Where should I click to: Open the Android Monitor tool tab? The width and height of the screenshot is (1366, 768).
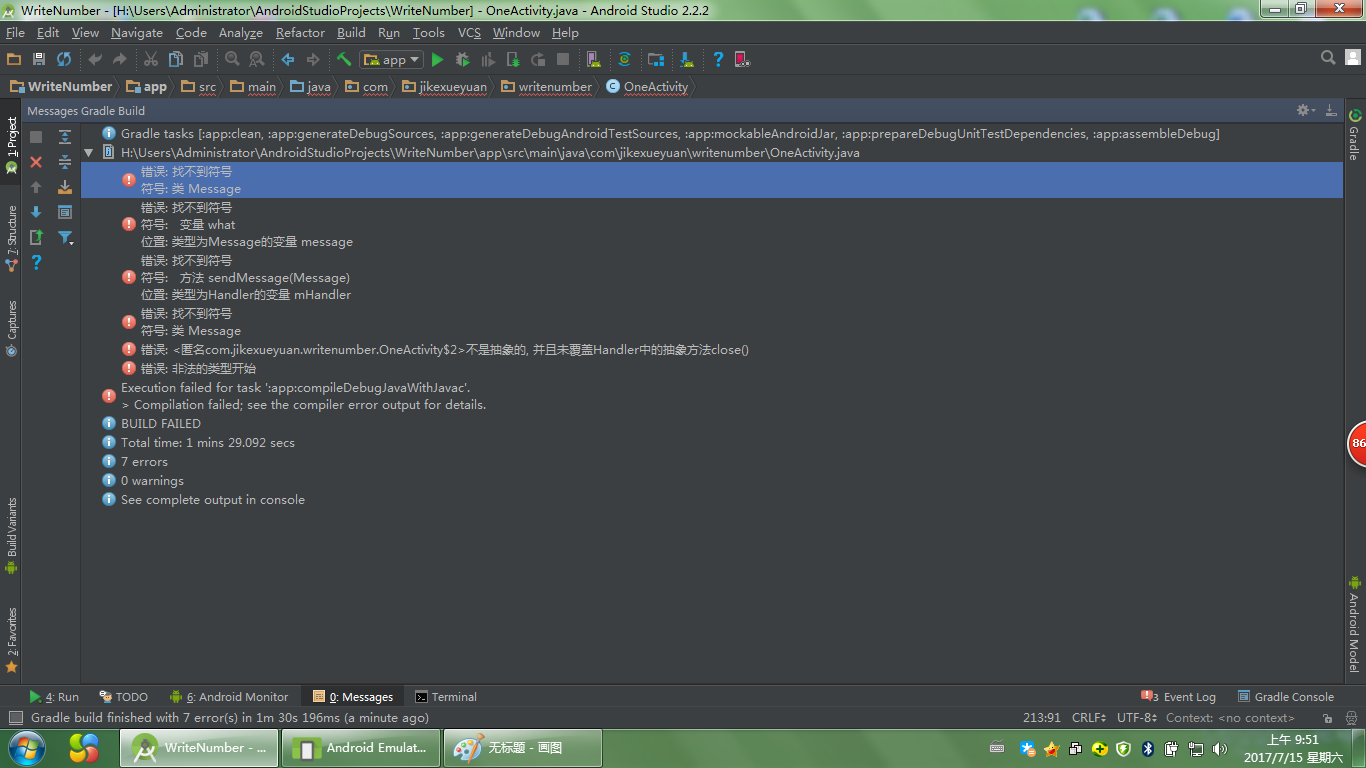[x=229, y=697]
